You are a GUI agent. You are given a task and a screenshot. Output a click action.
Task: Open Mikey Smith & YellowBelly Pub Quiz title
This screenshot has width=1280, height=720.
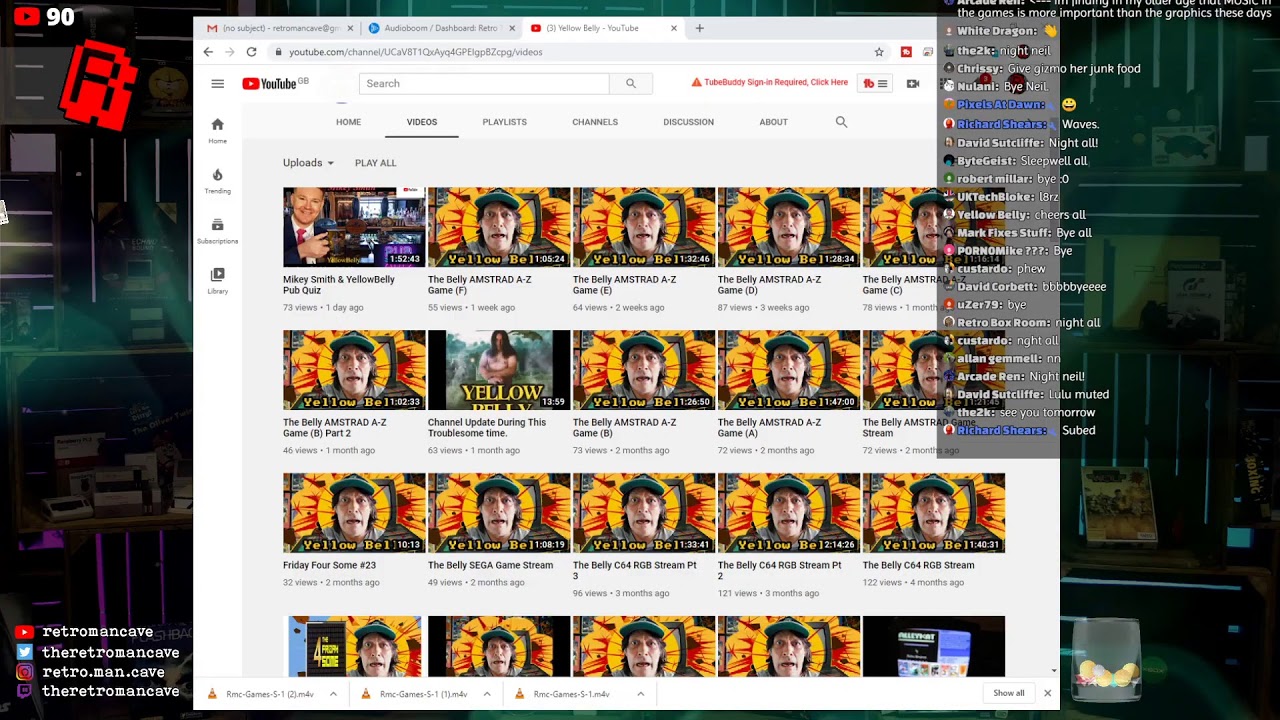pos(339,284)
